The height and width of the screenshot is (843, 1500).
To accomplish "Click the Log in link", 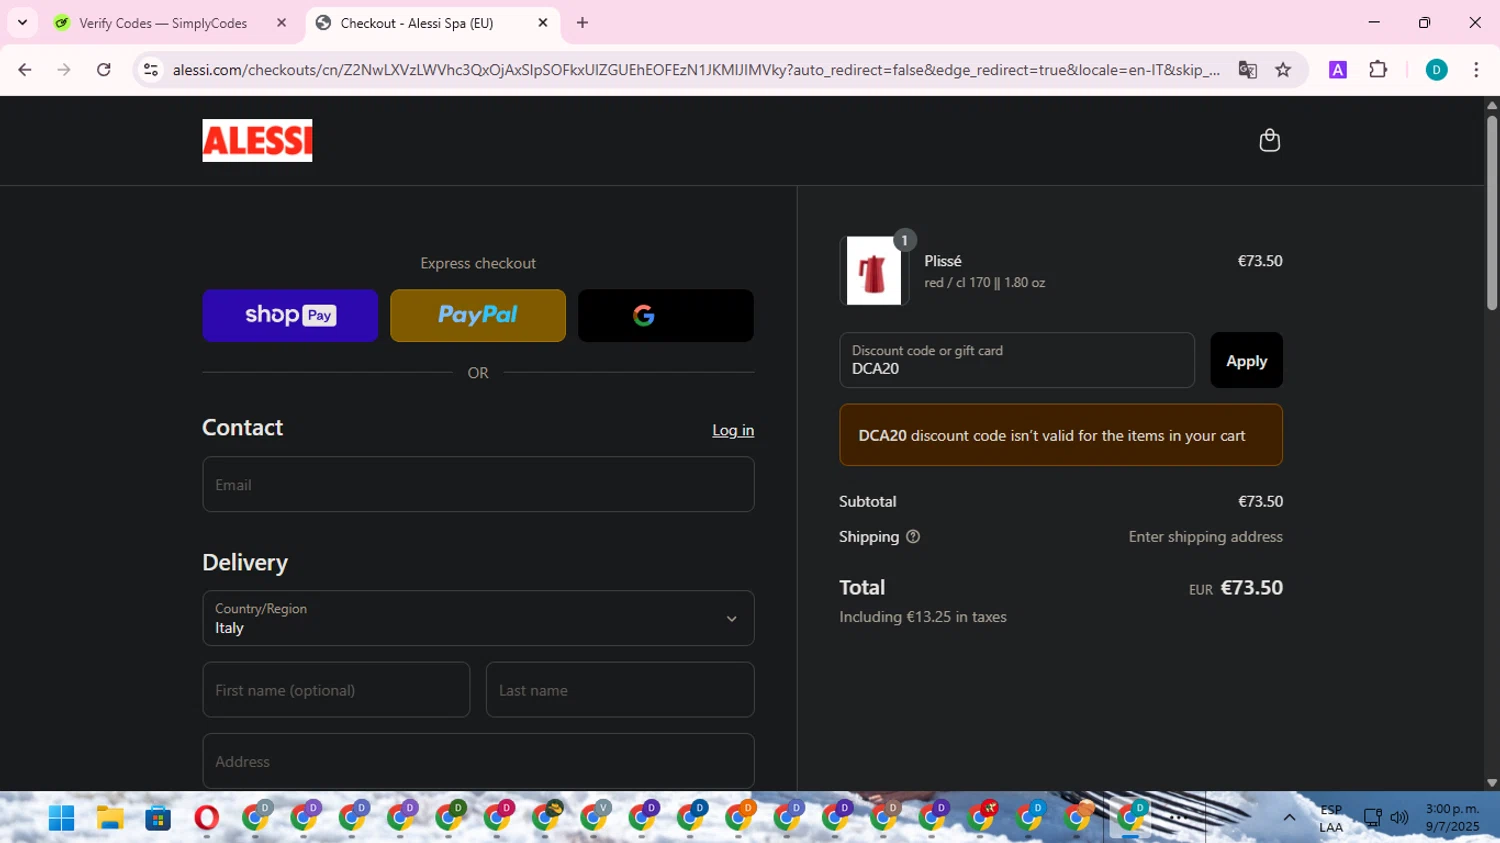I will tap(733, 430).
